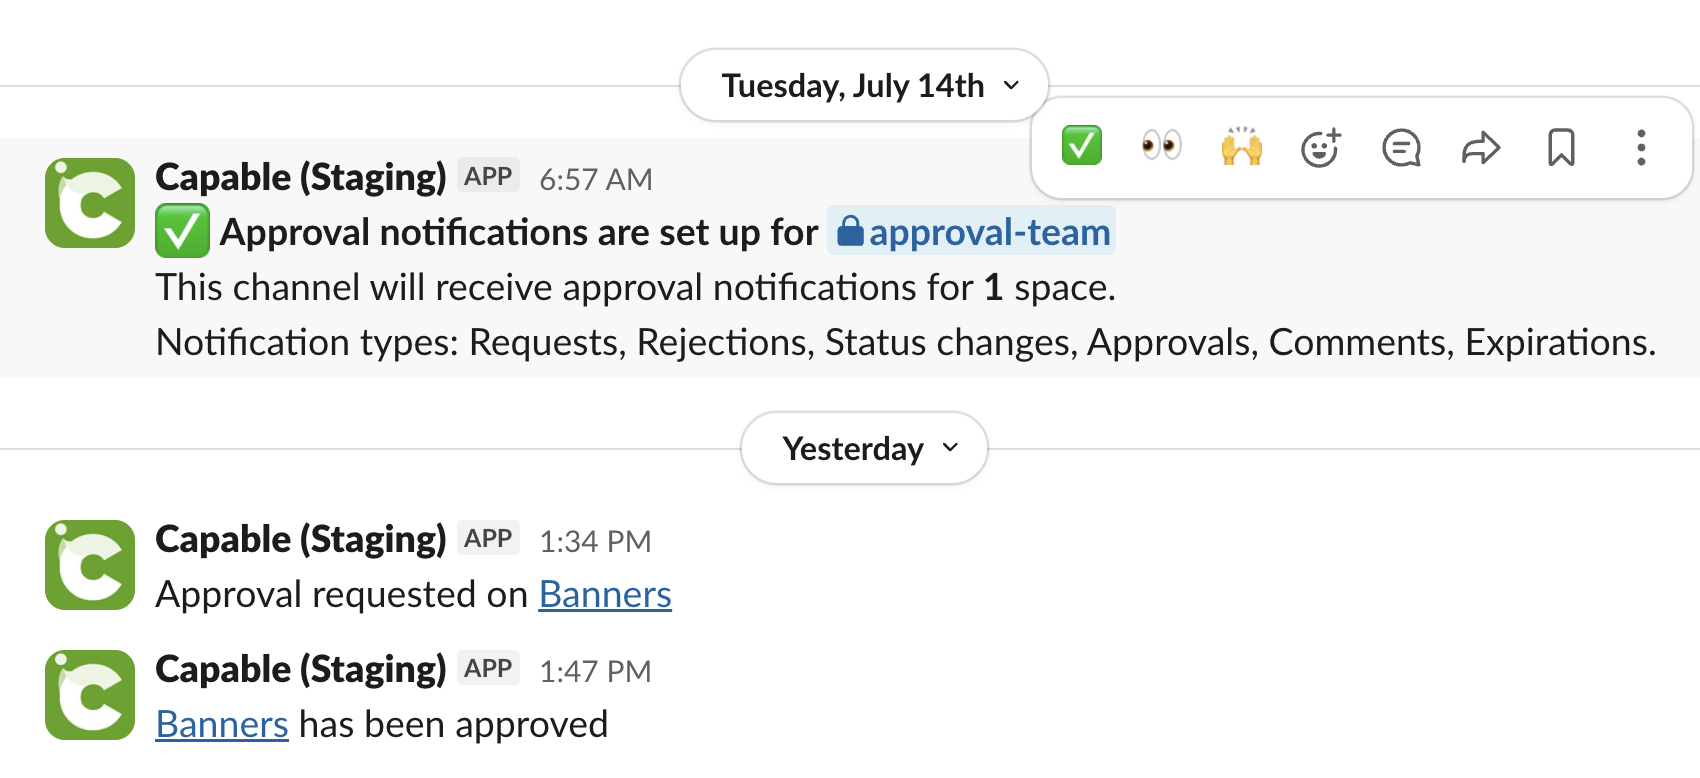The image size is (1700, 778).
Task: React with the eyes emoji
Action: 1161,147
